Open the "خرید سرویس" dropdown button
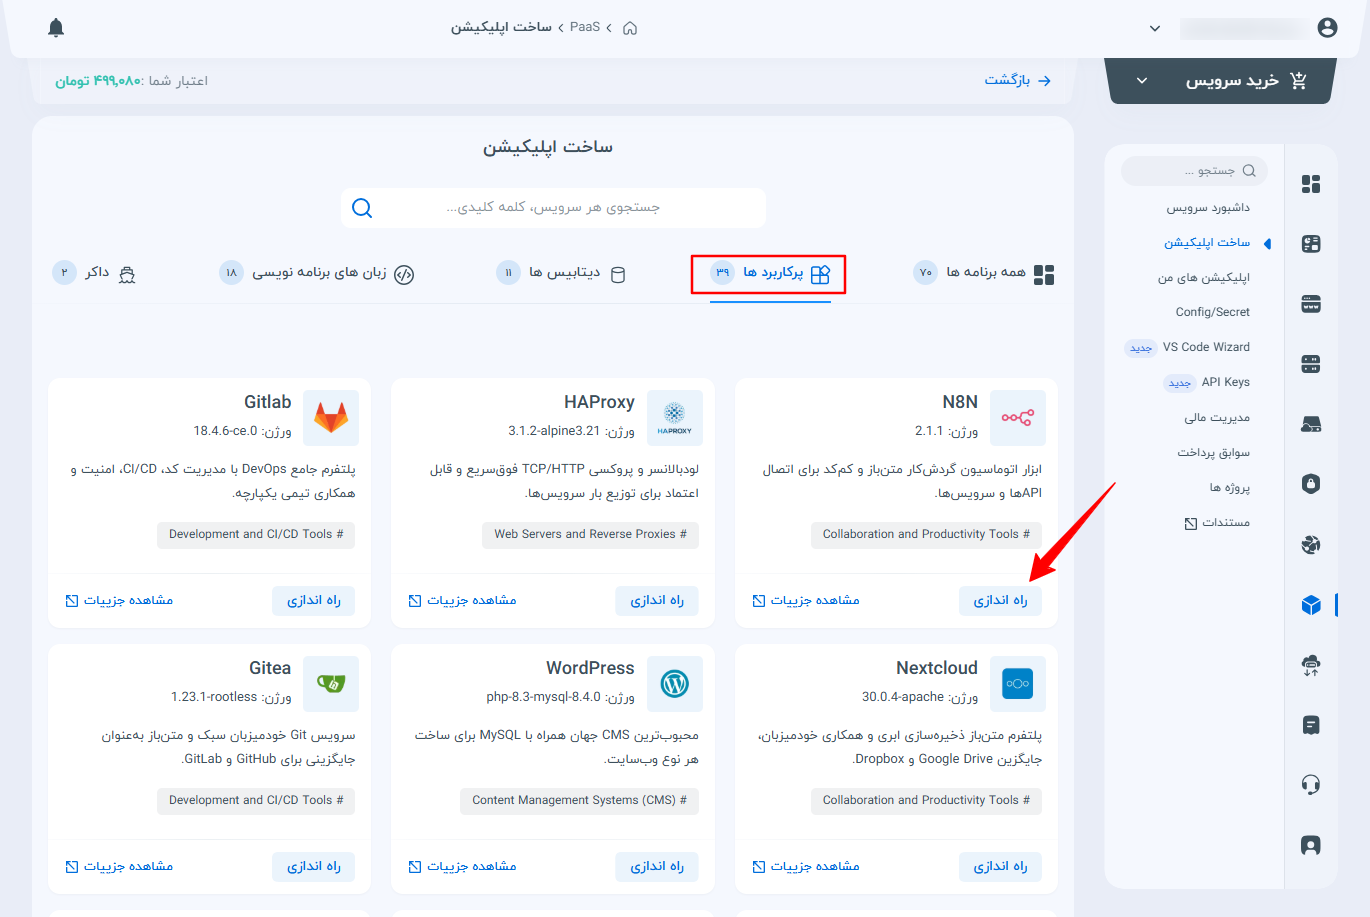 [x=1221, y=81]
